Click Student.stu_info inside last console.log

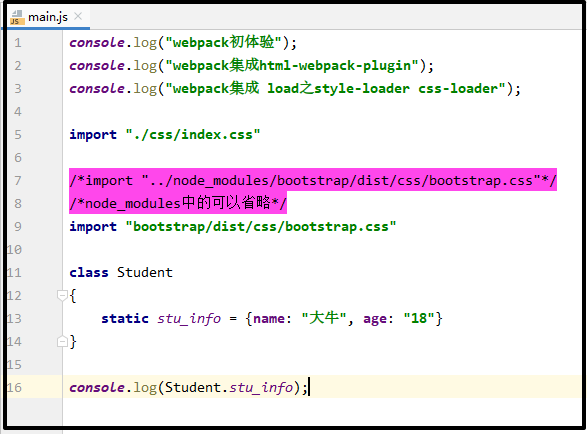229,387
